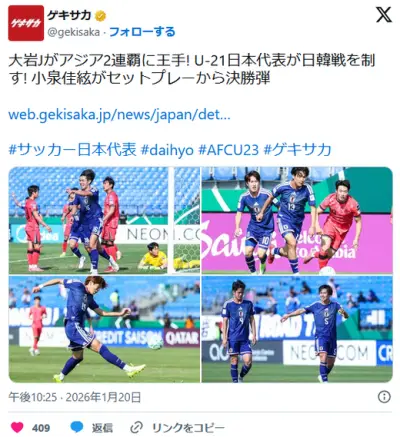This screenshot has width=400, height=437.
Task: Open the #サッカー日本代表 hashtag
Action: point(72,150)
